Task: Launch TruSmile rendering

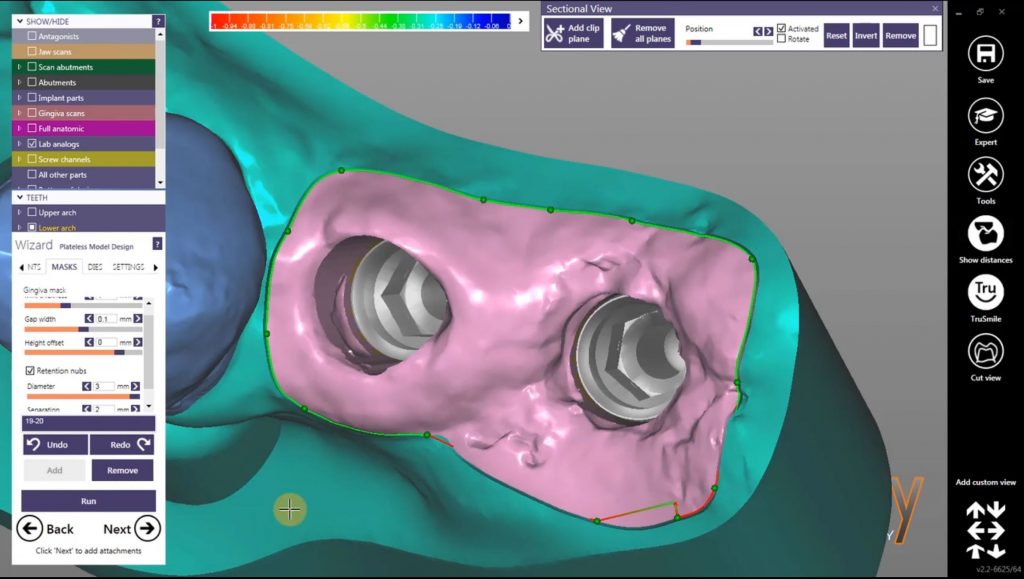Action: click(x=985, y=292)
